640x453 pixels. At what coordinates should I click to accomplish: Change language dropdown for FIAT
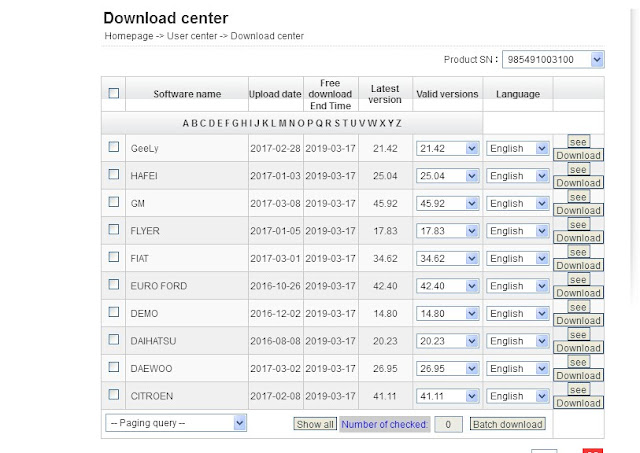click(517, 258)
